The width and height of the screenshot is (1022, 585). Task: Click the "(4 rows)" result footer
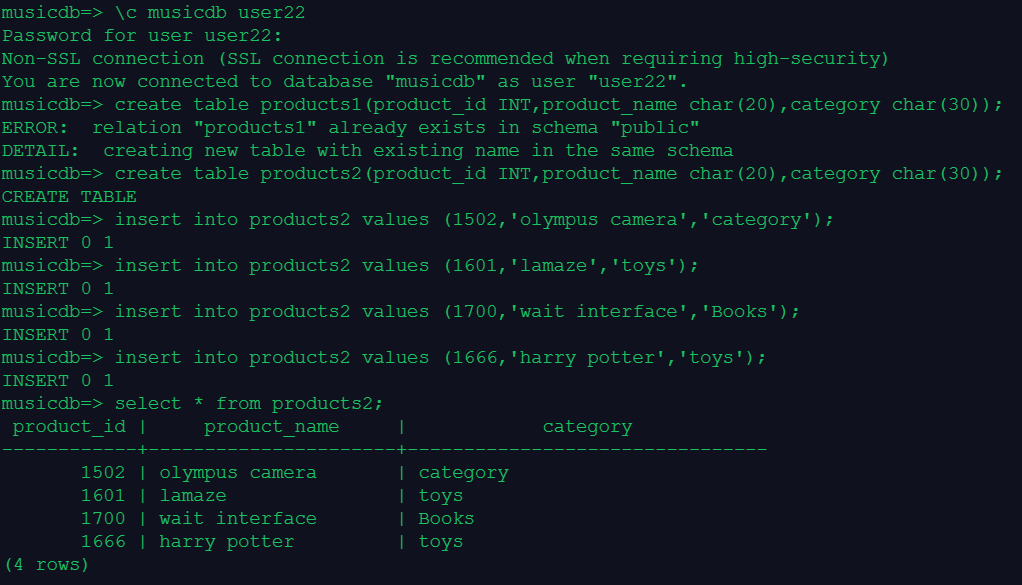46,564
